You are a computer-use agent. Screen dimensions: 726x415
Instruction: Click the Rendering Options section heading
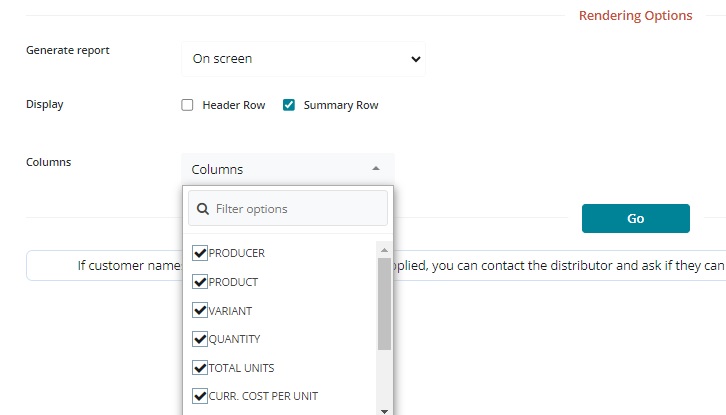point(635,16)
